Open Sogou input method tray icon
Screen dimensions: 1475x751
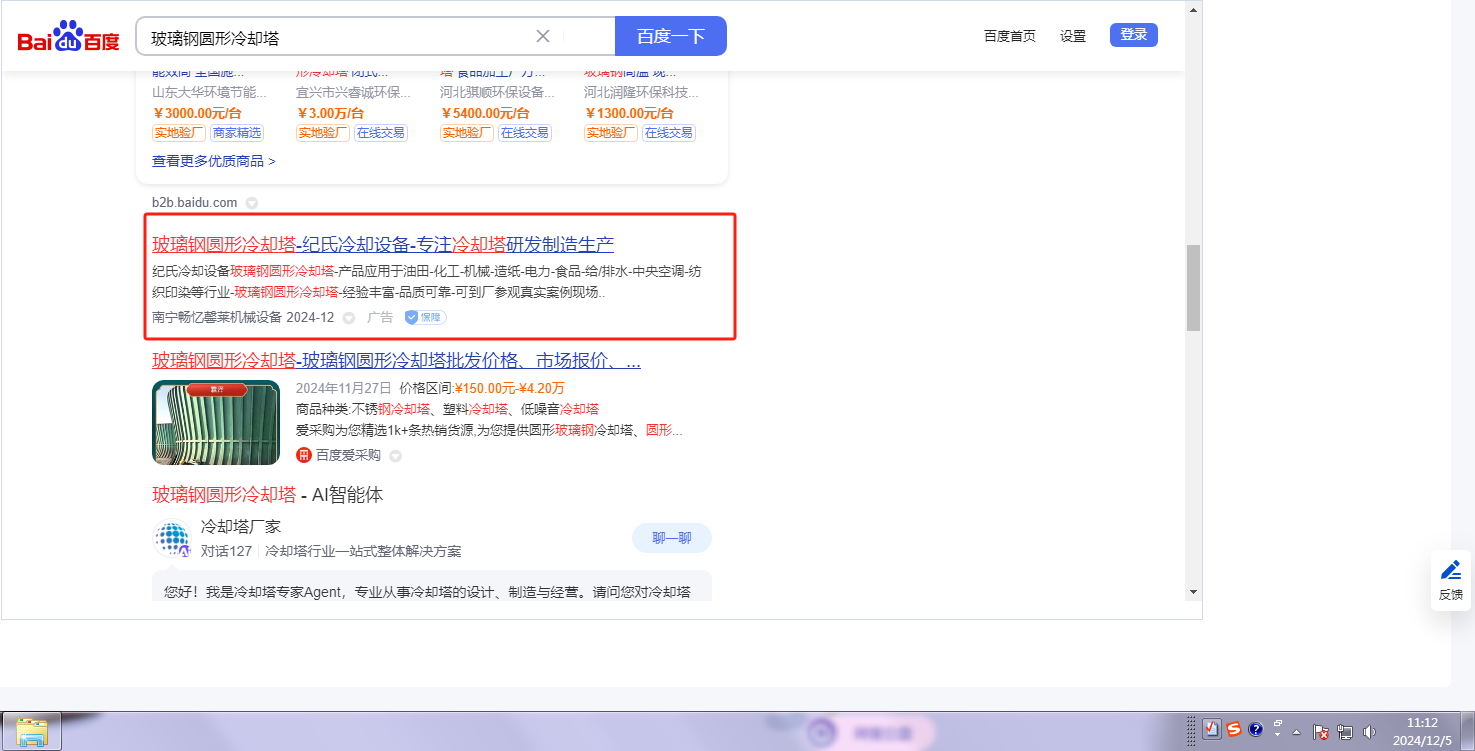pyautogui.click(x=1234, y=729)
